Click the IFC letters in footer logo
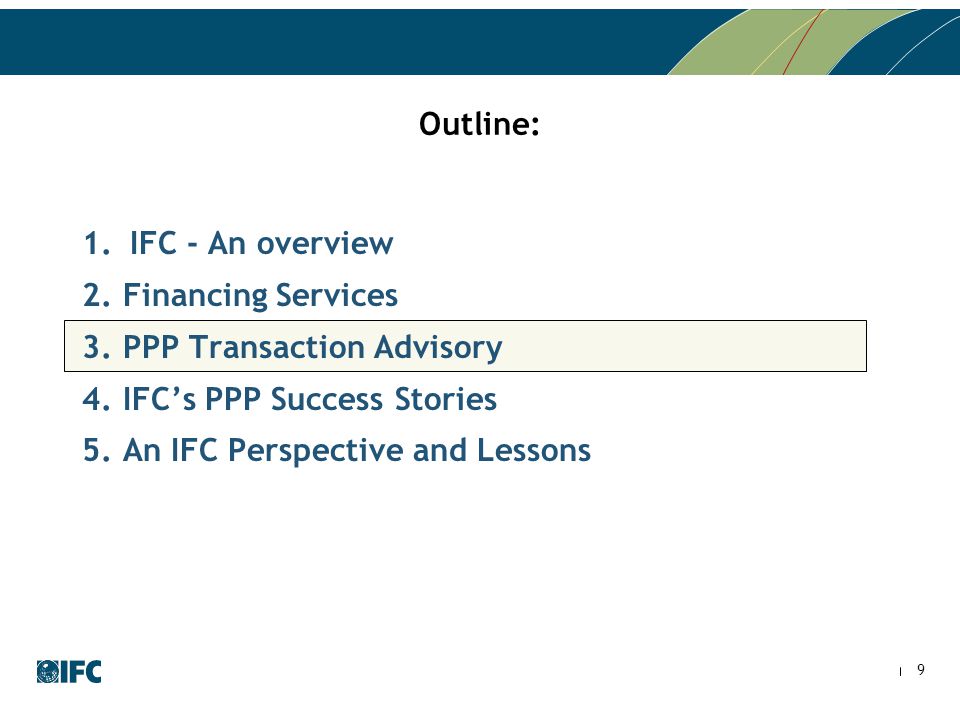Screen dimensions: 960x720 (81, 672)
